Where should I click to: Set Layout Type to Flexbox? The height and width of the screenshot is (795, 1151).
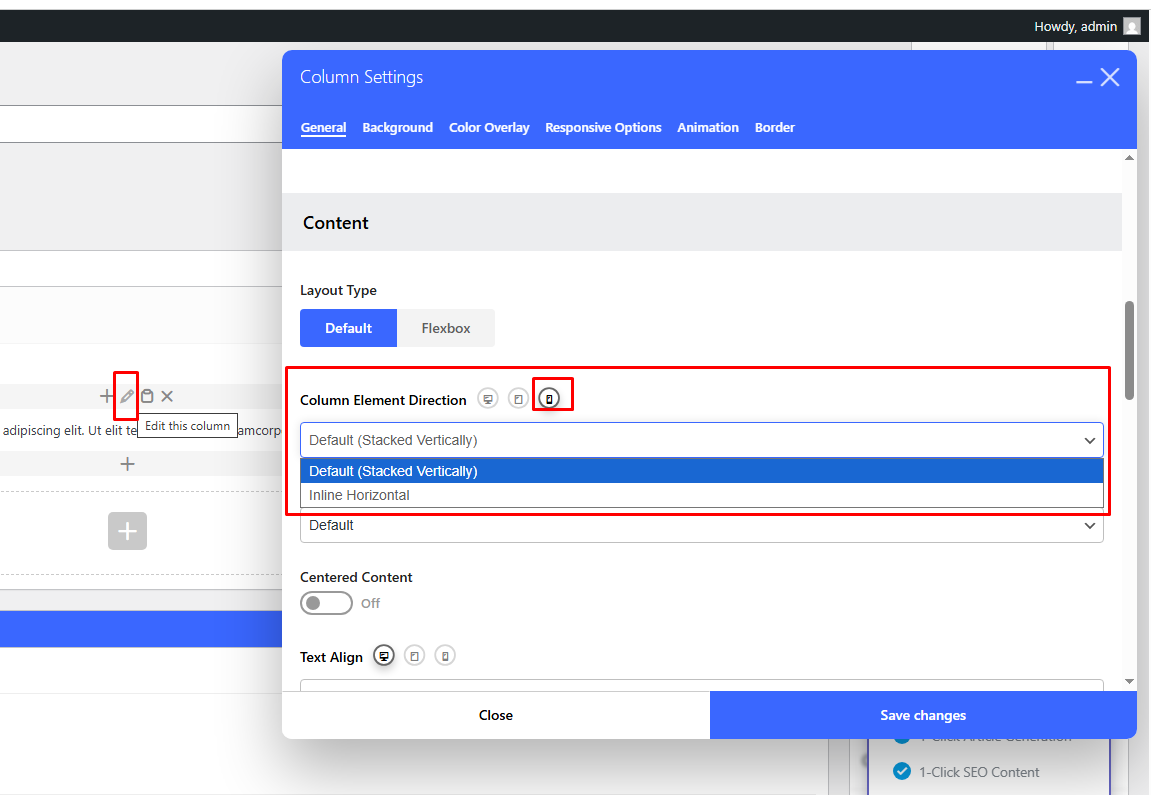tap(445, 328)
